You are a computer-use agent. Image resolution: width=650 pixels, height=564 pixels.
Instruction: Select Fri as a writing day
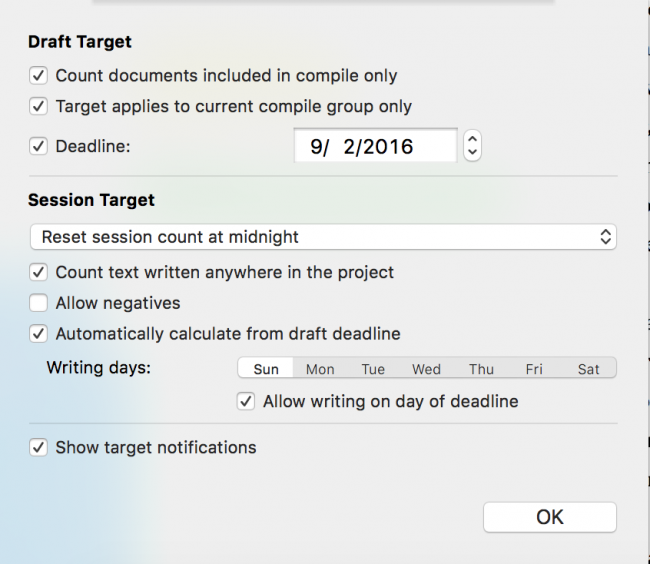click(x=534, y=369)
